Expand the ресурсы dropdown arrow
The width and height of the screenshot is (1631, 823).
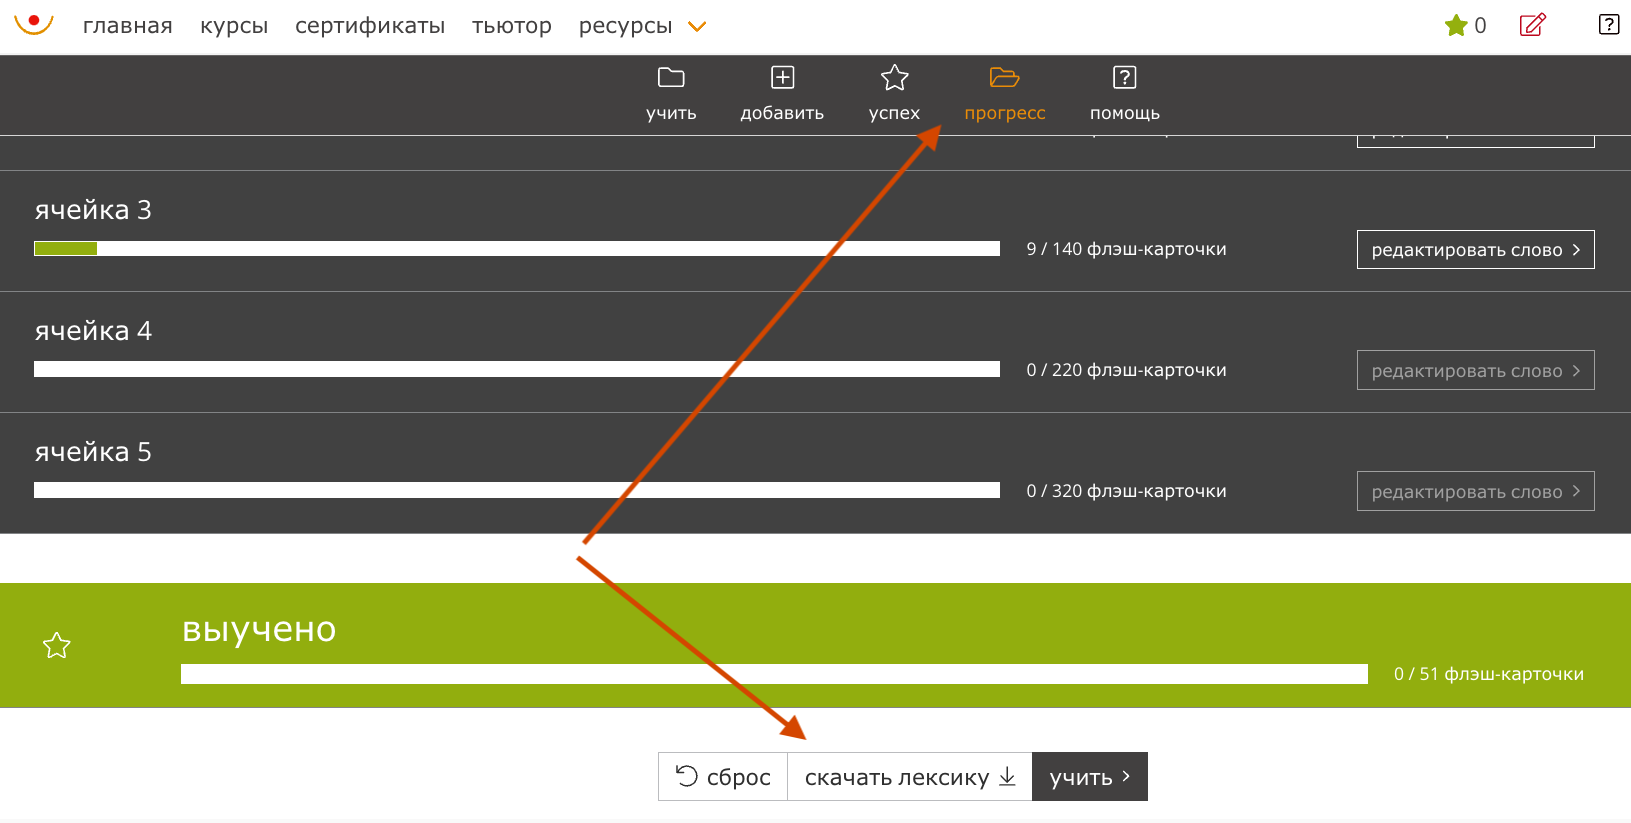(697, 27)
